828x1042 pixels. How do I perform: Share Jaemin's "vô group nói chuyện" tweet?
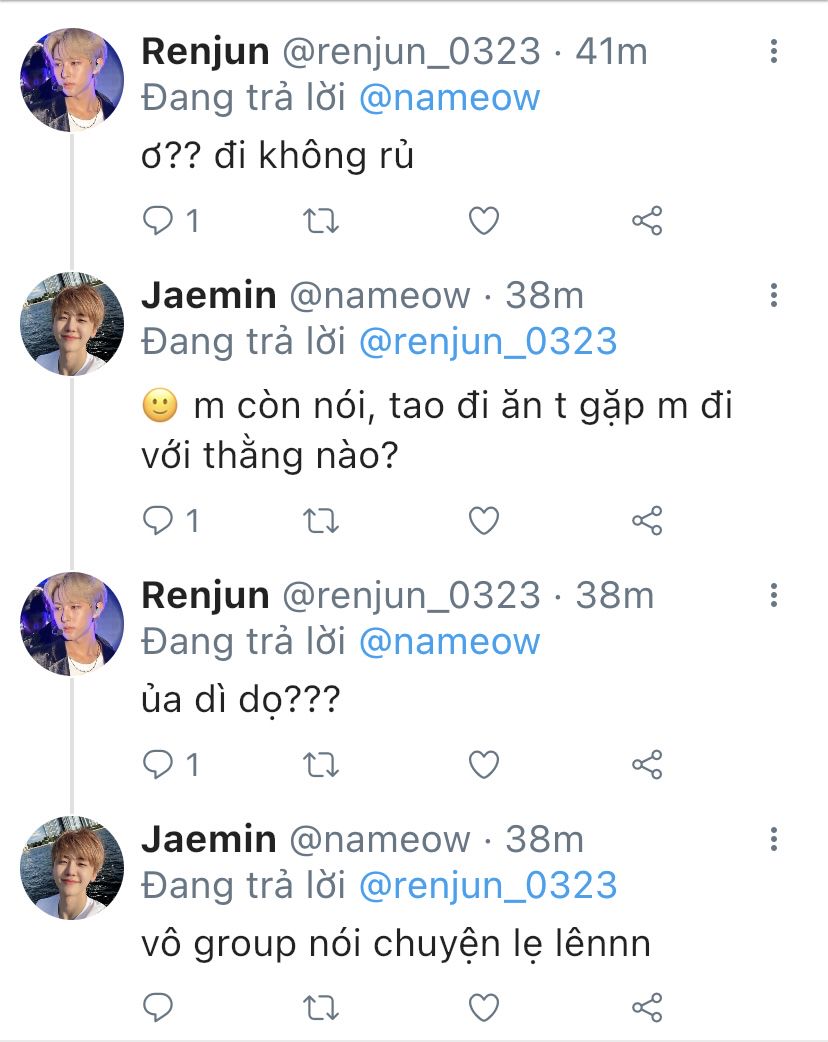647,1005
